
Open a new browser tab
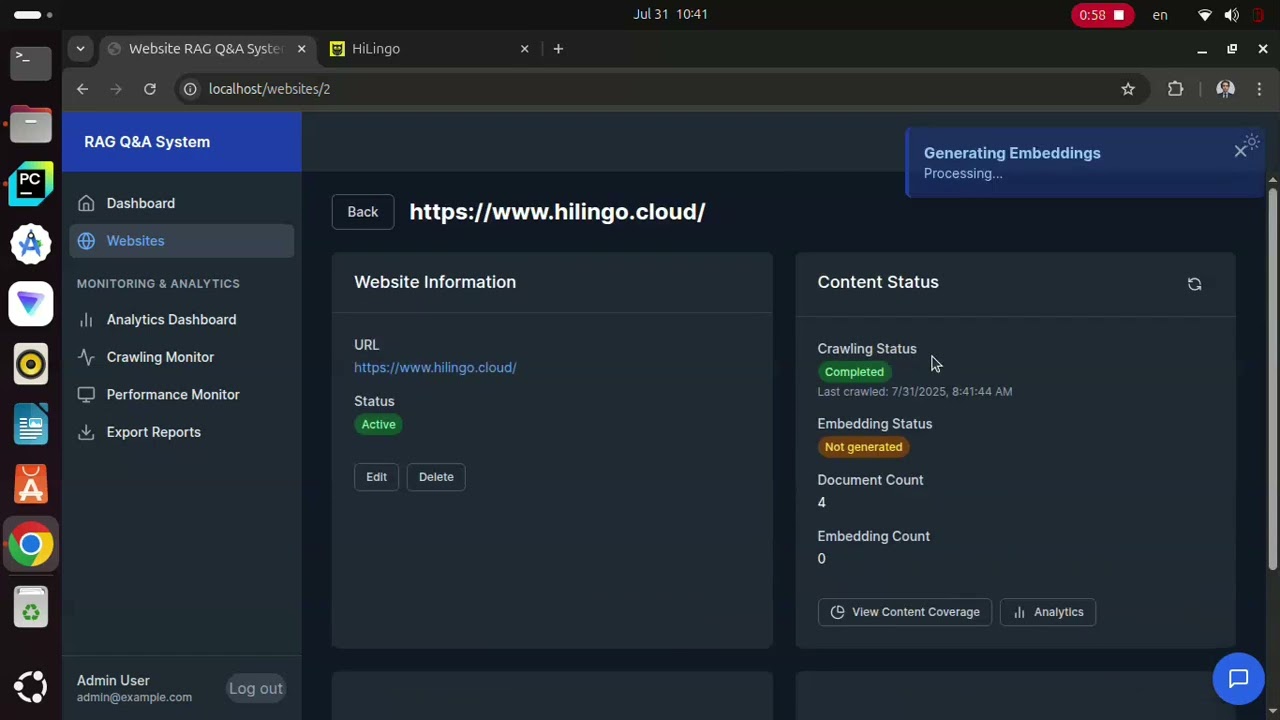coord(558,49)
